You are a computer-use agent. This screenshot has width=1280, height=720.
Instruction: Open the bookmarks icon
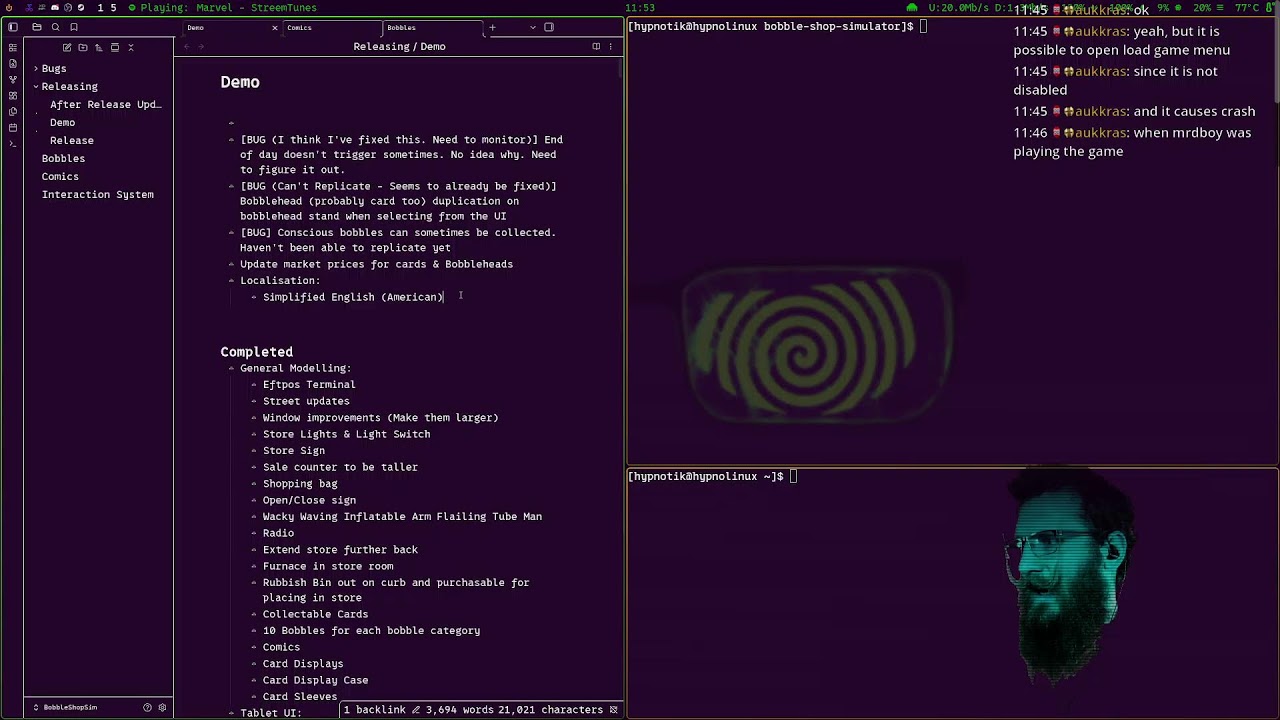click(73, 27)
